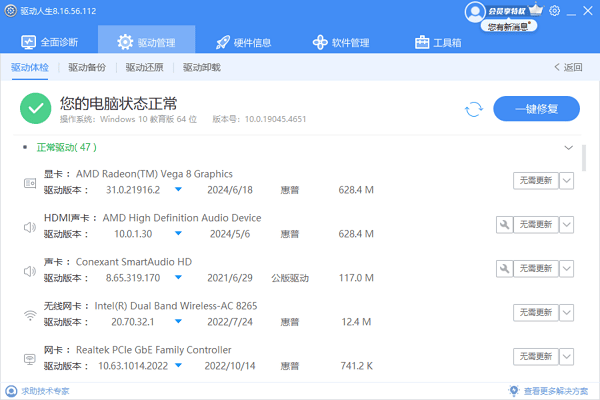600x400 pixels.
Task: Expand options arrow for Realtek network row
Action: (566, 357)
